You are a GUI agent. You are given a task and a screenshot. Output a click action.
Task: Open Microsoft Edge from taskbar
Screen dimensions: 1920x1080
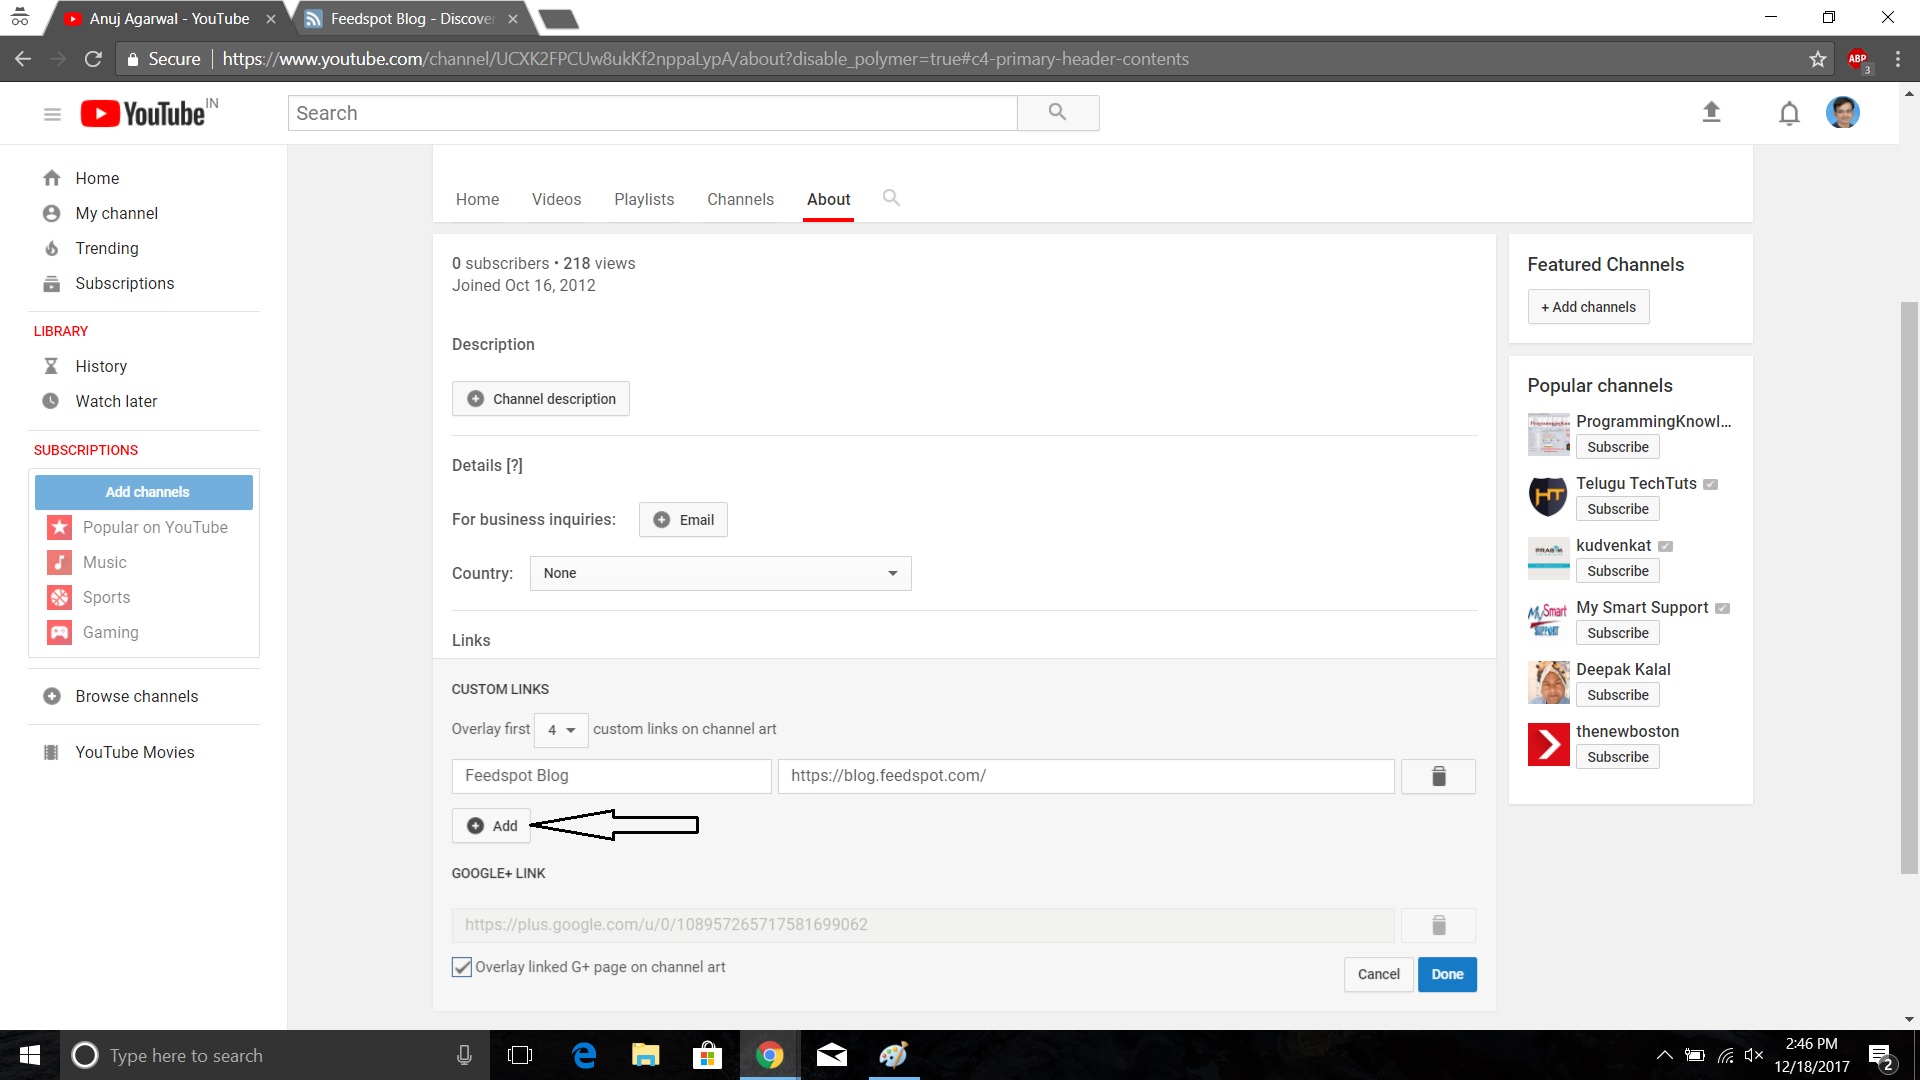[x=584, y=1055]
